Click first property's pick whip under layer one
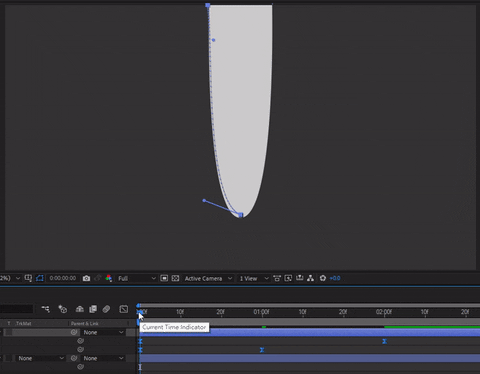The height and width of the screenshot is (374, 480). 80,341
